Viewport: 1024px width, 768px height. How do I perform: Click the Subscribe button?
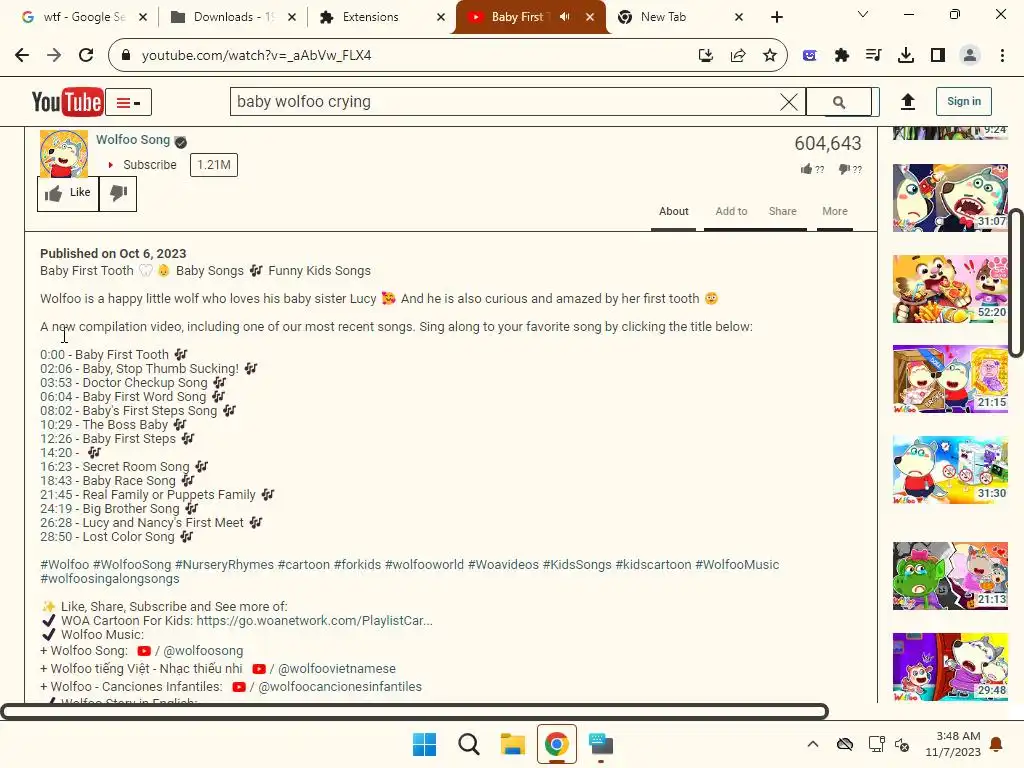(142, 165)
